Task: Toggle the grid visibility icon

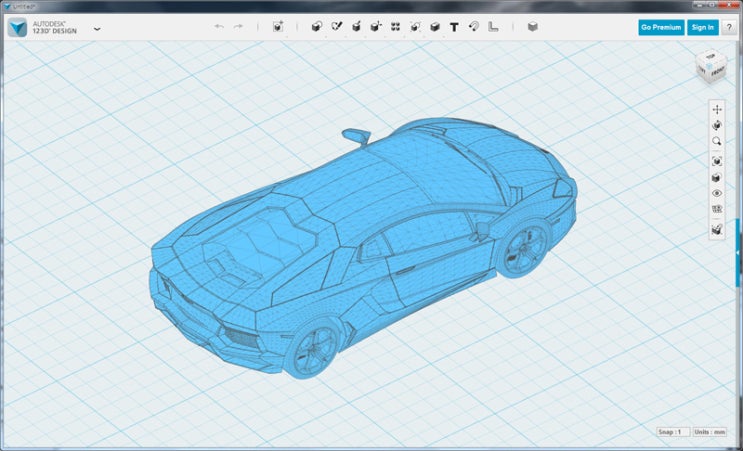Action: (717, 209)
